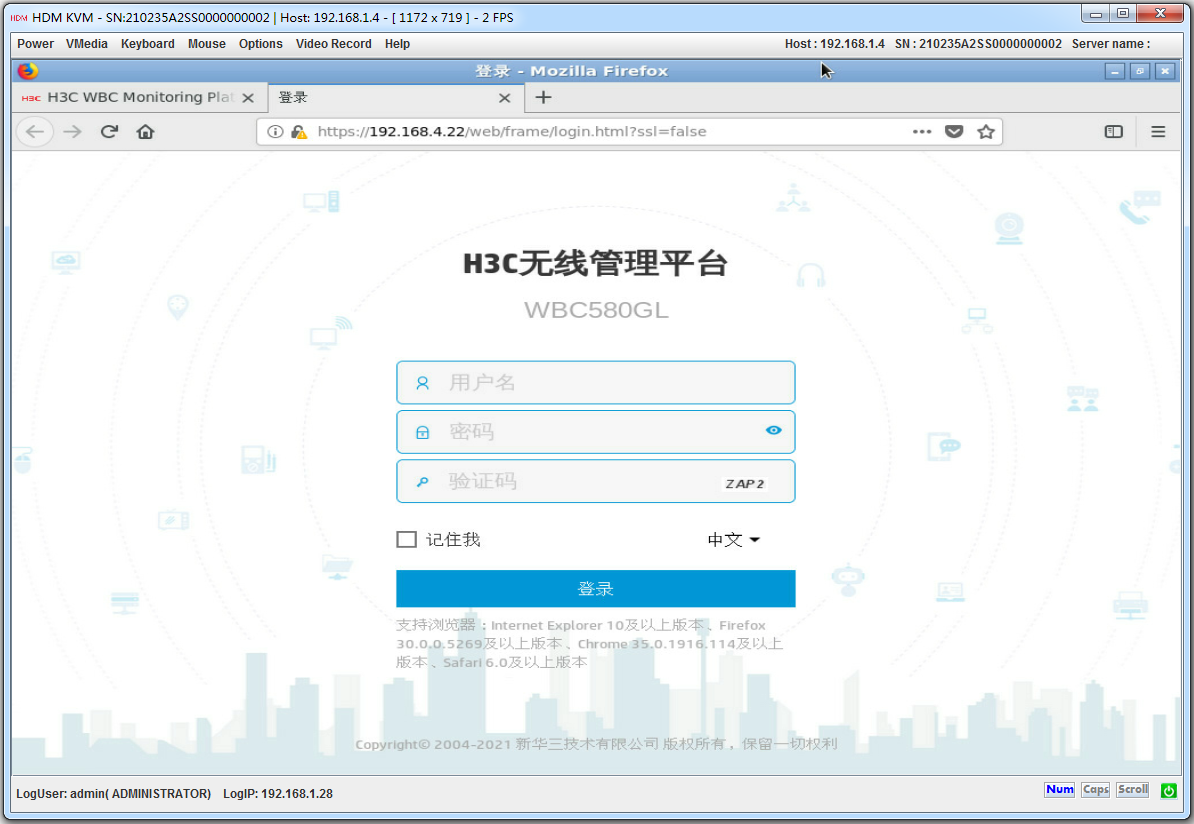Save page to Pocket
The image size is (1194, 824).
[954, 132]
